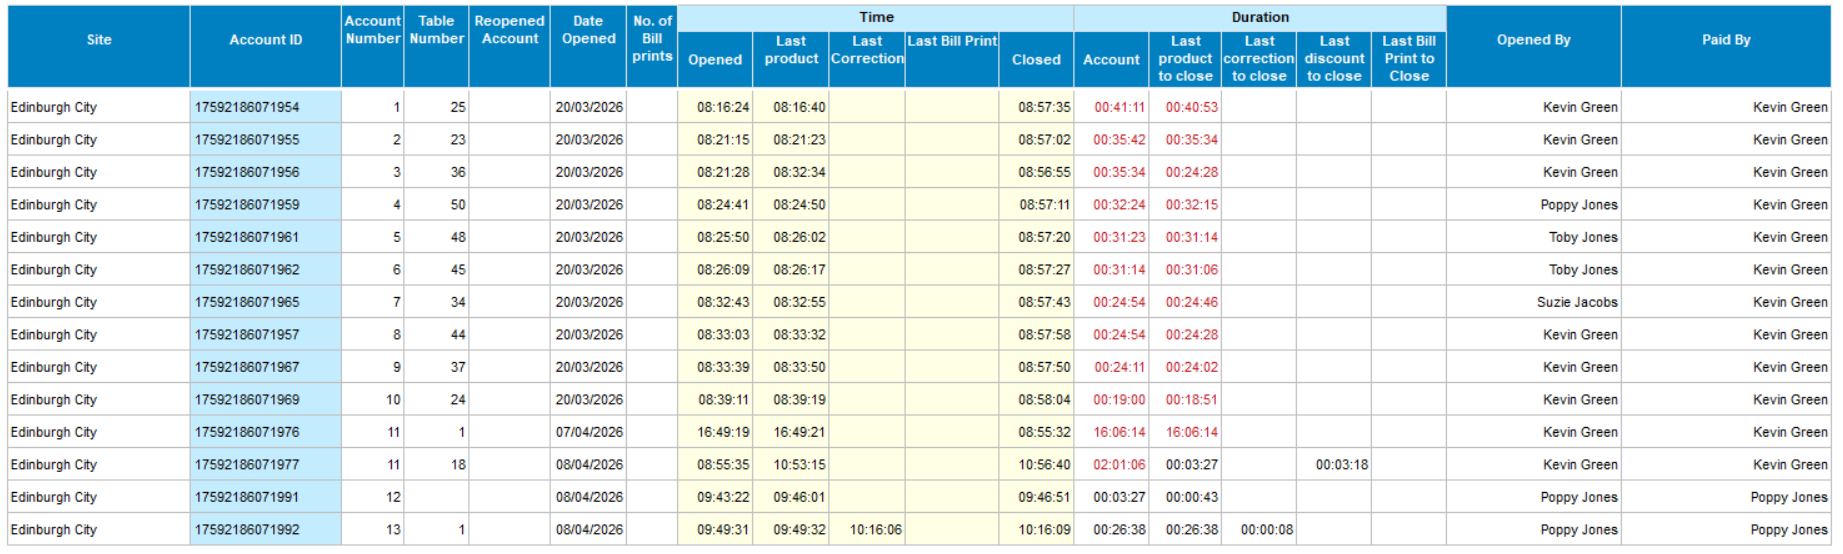Click the No. of Bill prints header
The width and height of the screenshot is (1843, 554).
pyautogui.click(x=652, y=38)
